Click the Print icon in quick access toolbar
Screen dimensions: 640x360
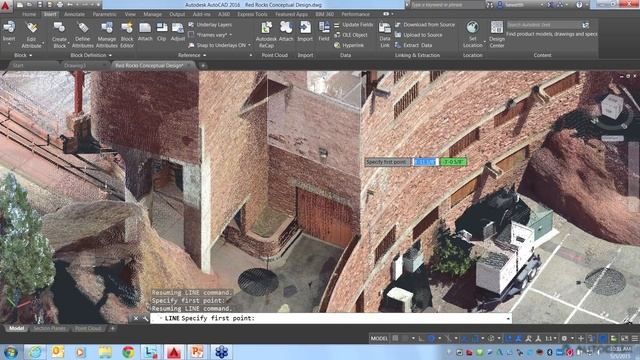point(60,5)
